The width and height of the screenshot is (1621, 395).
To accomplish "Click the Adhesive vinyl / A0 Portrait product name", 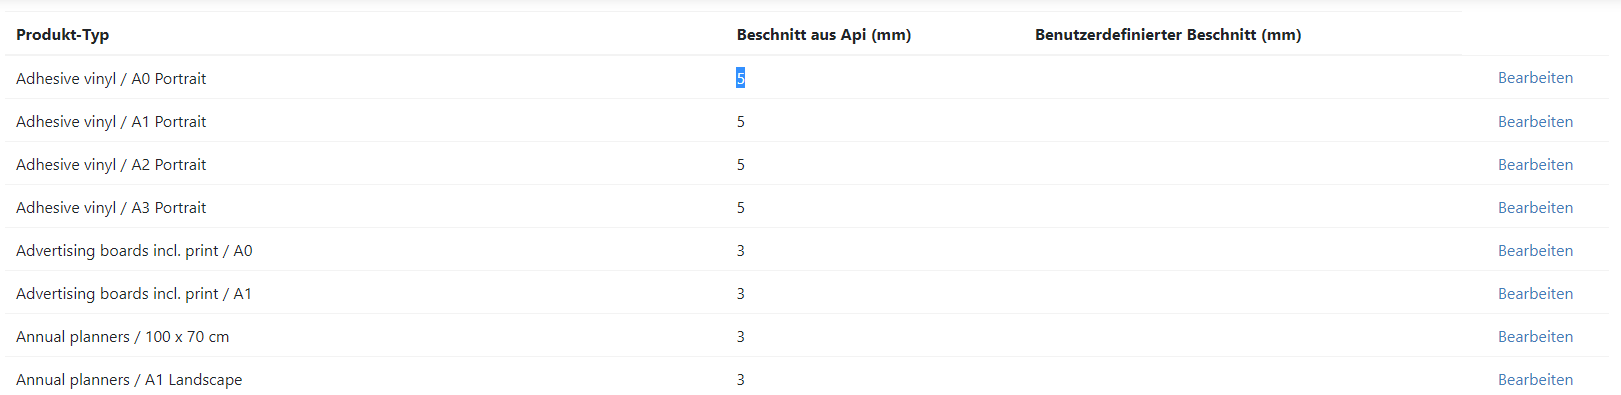I will [111, 79].
